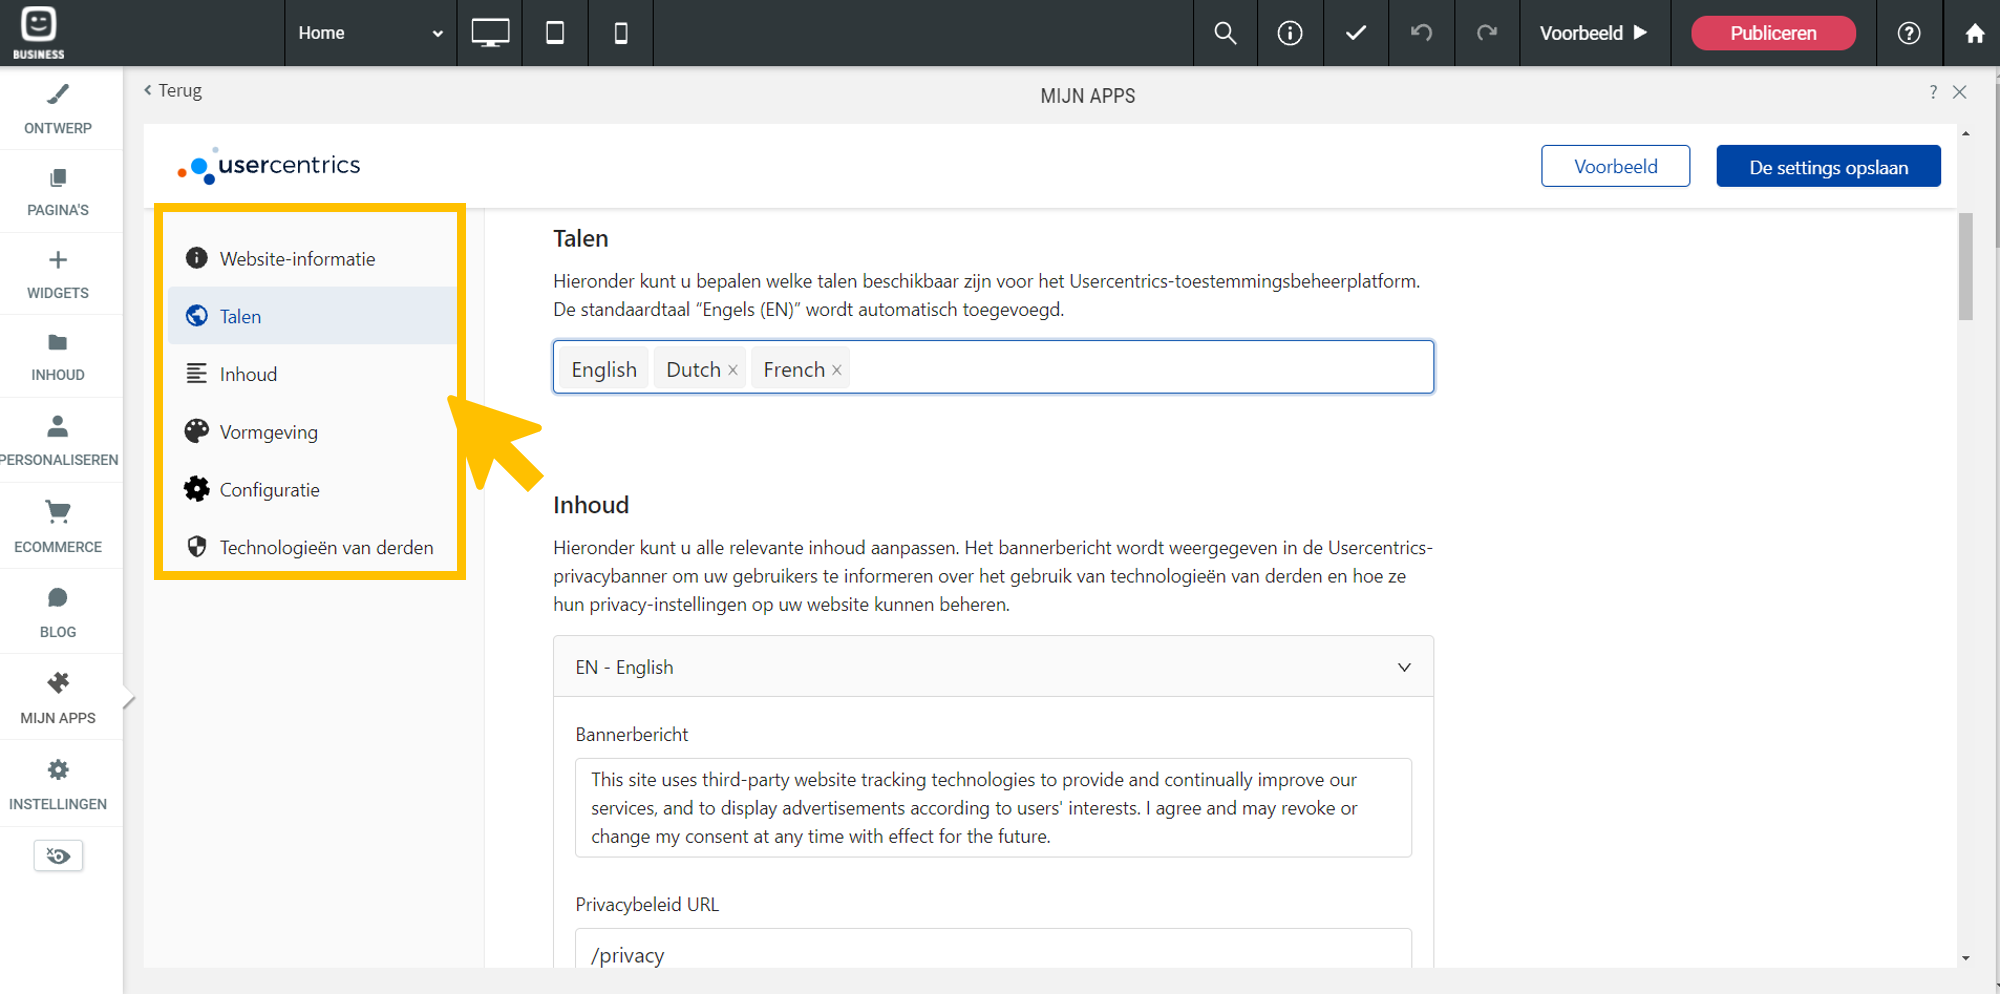Select the desktop monitor view icon
The height and width of the screenshot is (994, 2000).
(490, 33)
